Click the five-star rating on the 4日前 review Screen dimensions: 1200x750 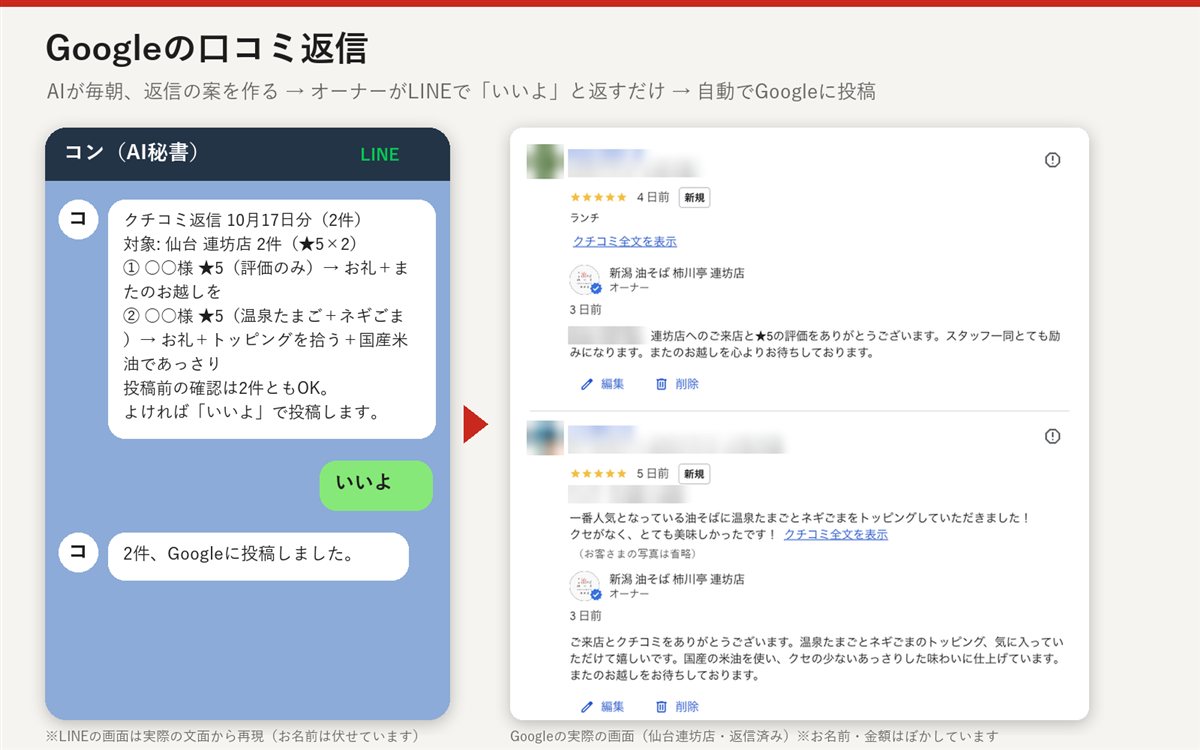pos(598,198)
